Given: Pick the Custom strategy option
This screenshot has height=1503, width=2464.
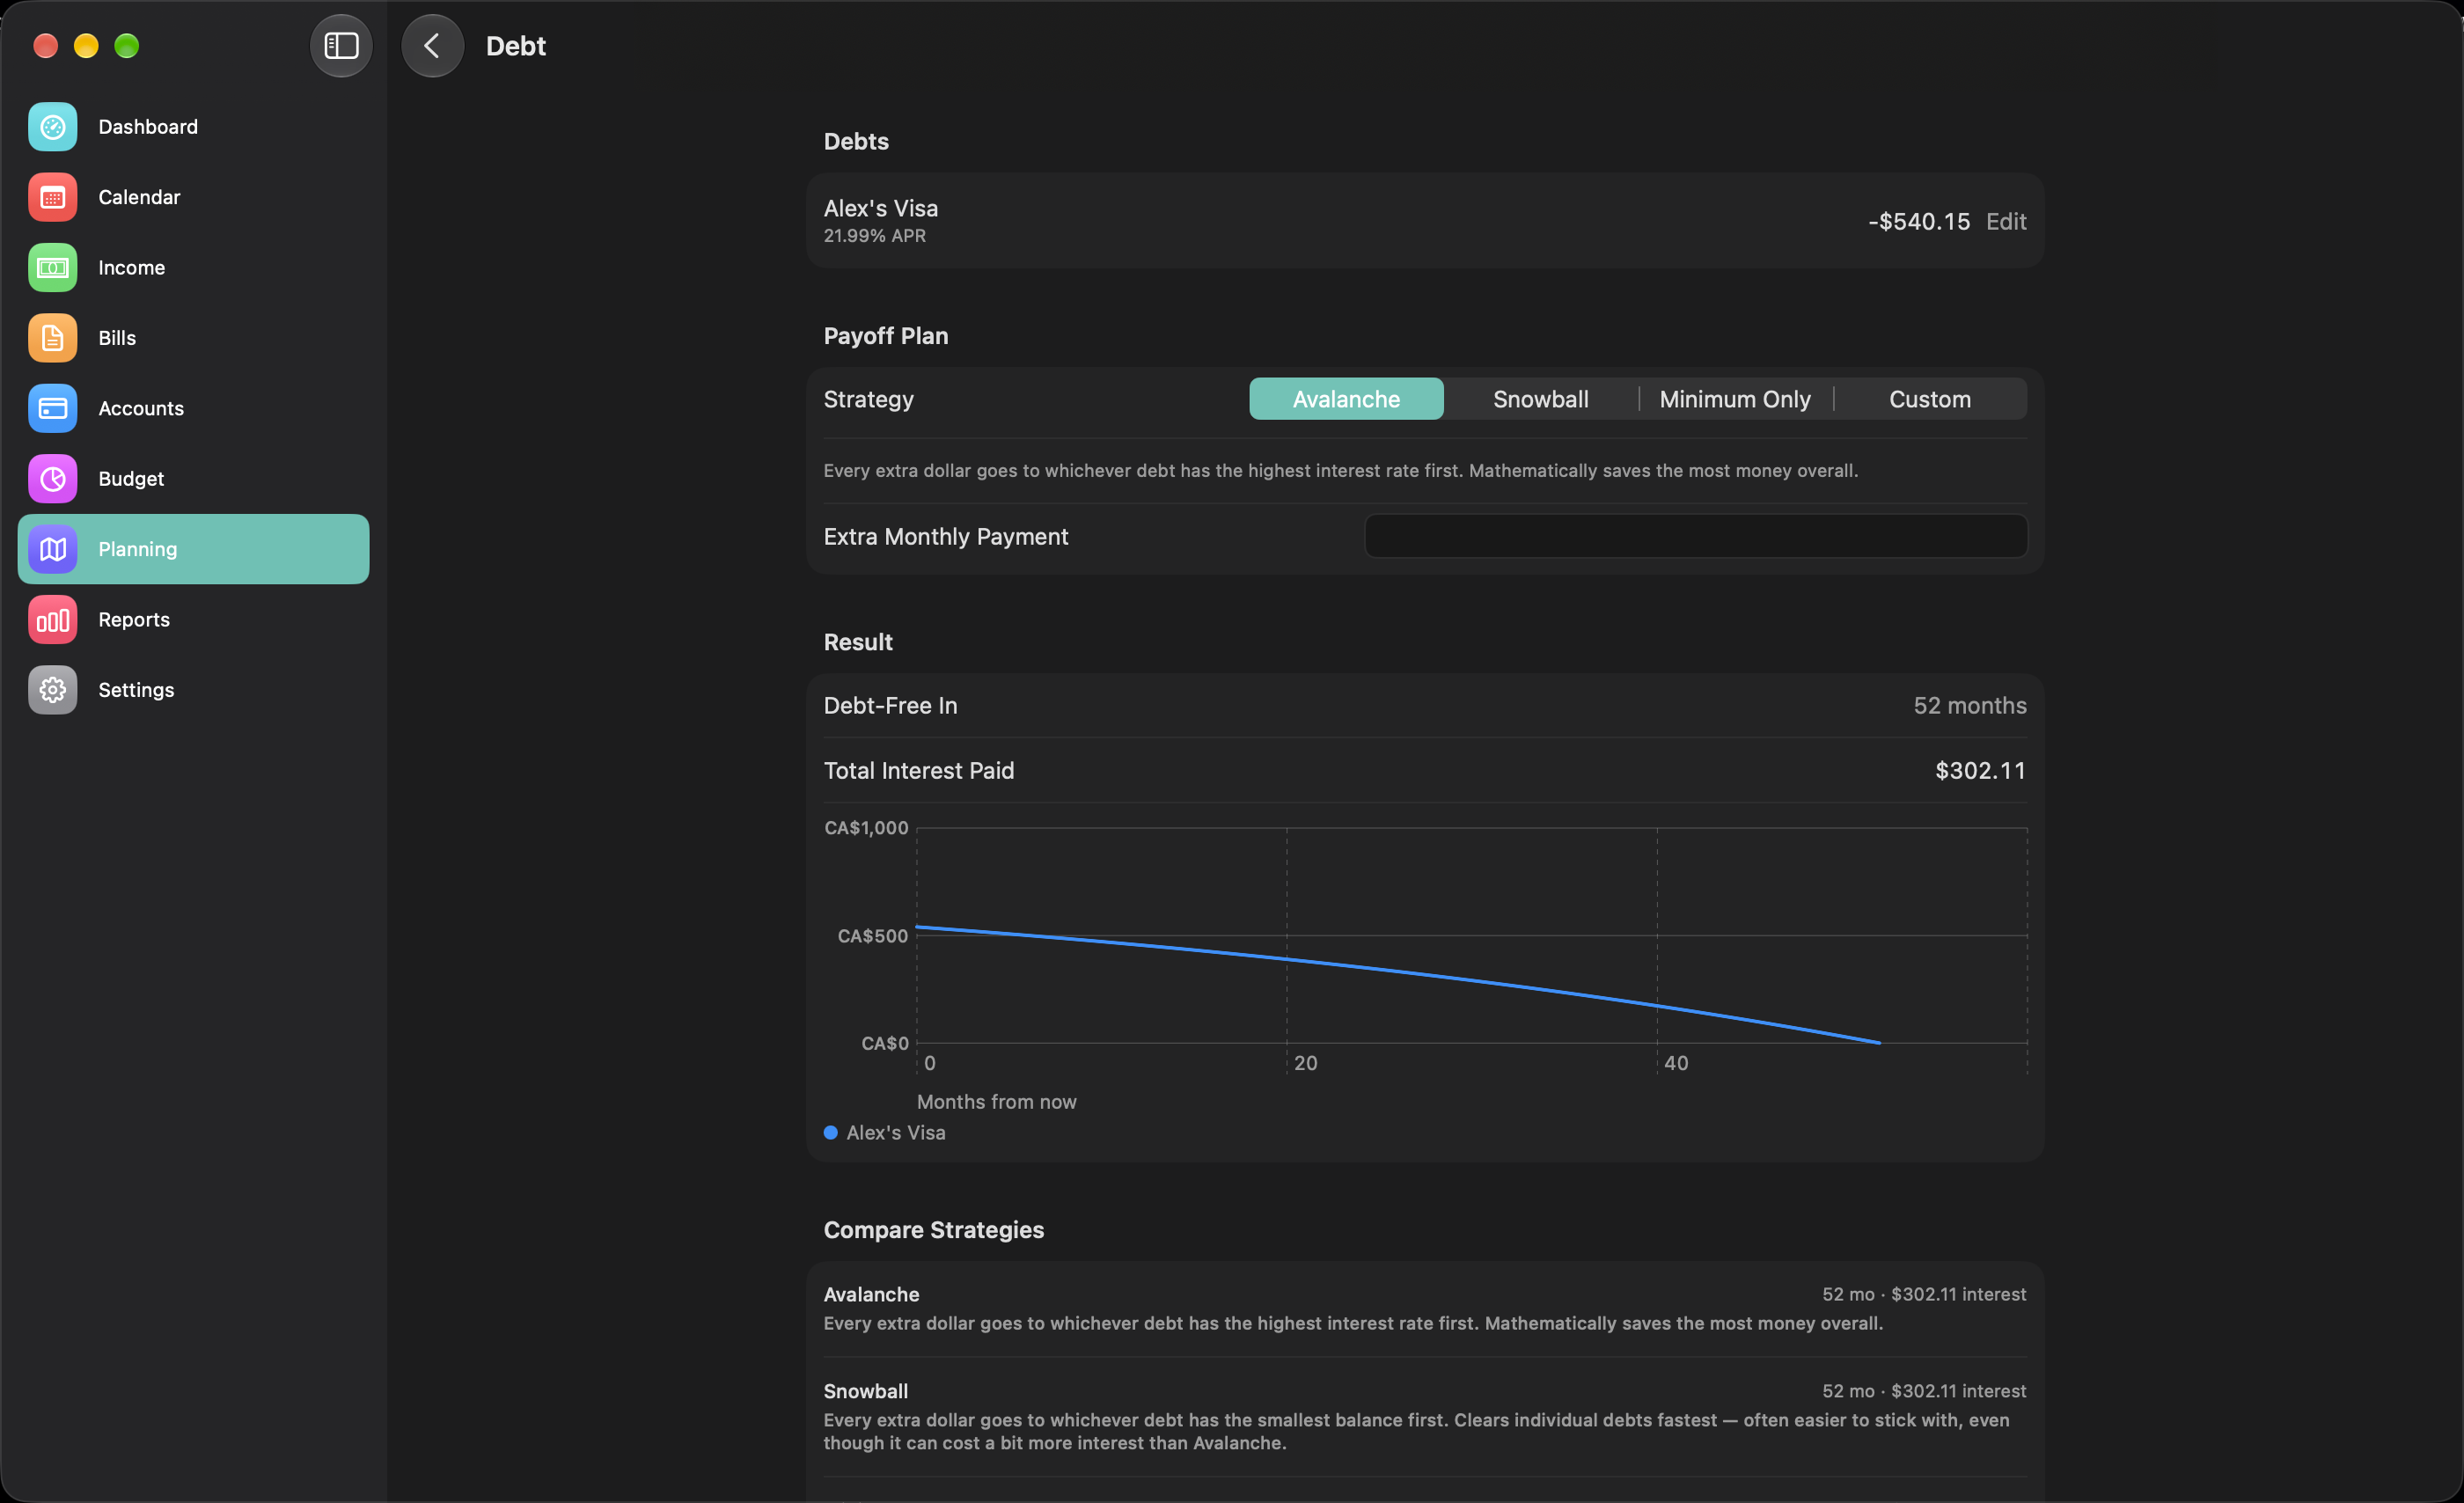Looking at the screenshot, I should coord(1930,399).
